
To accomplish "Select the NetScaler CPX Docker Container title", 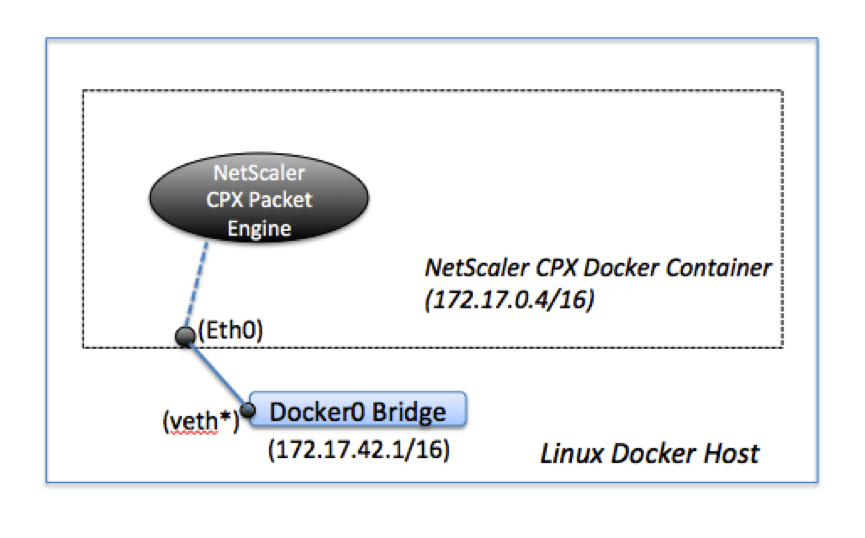I will pyautogui.click(x=598, y=268).
